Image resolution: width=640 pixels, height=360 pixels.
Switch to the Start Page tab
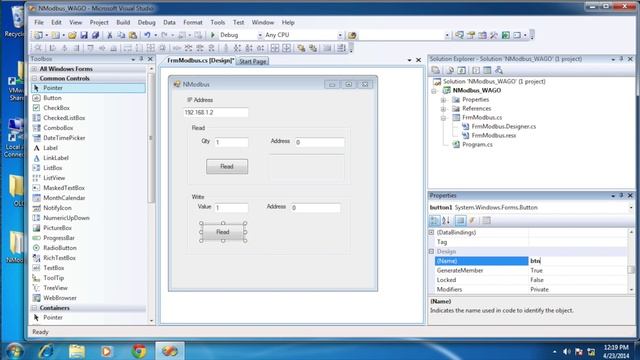click(253, 61)
